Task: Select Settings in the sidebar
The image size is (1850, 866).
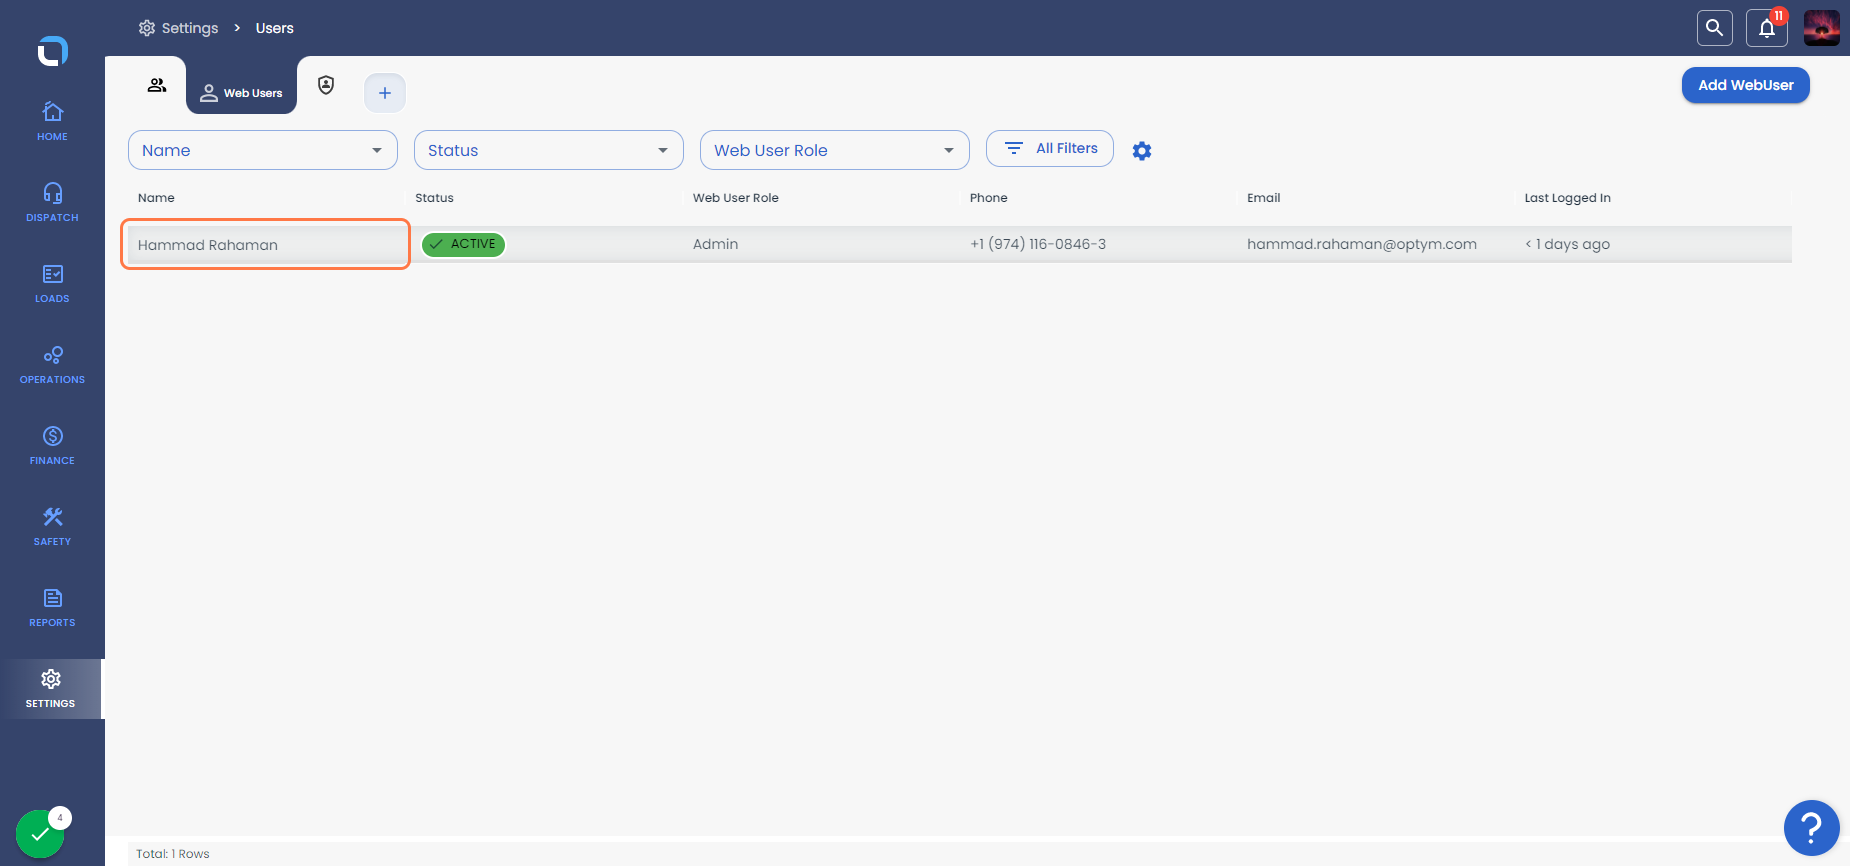Action: pos(51,689)
